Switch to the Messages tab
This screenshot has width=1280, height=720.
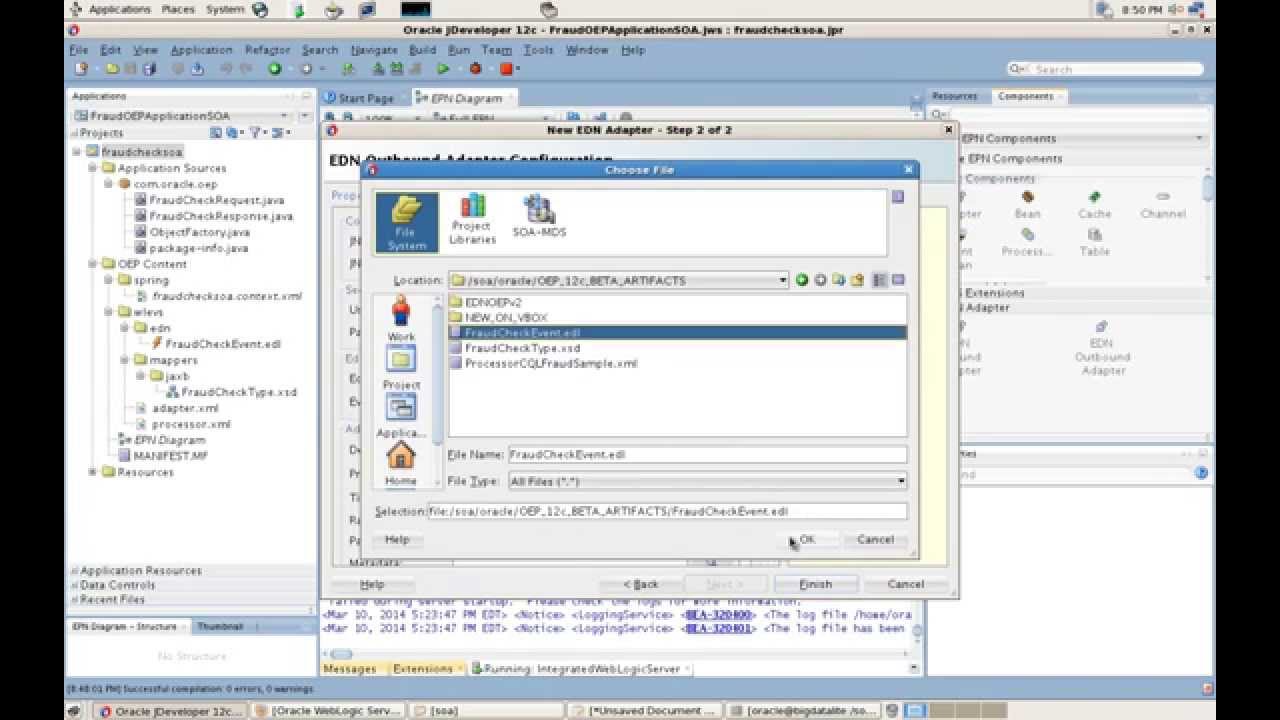(349, 669)
